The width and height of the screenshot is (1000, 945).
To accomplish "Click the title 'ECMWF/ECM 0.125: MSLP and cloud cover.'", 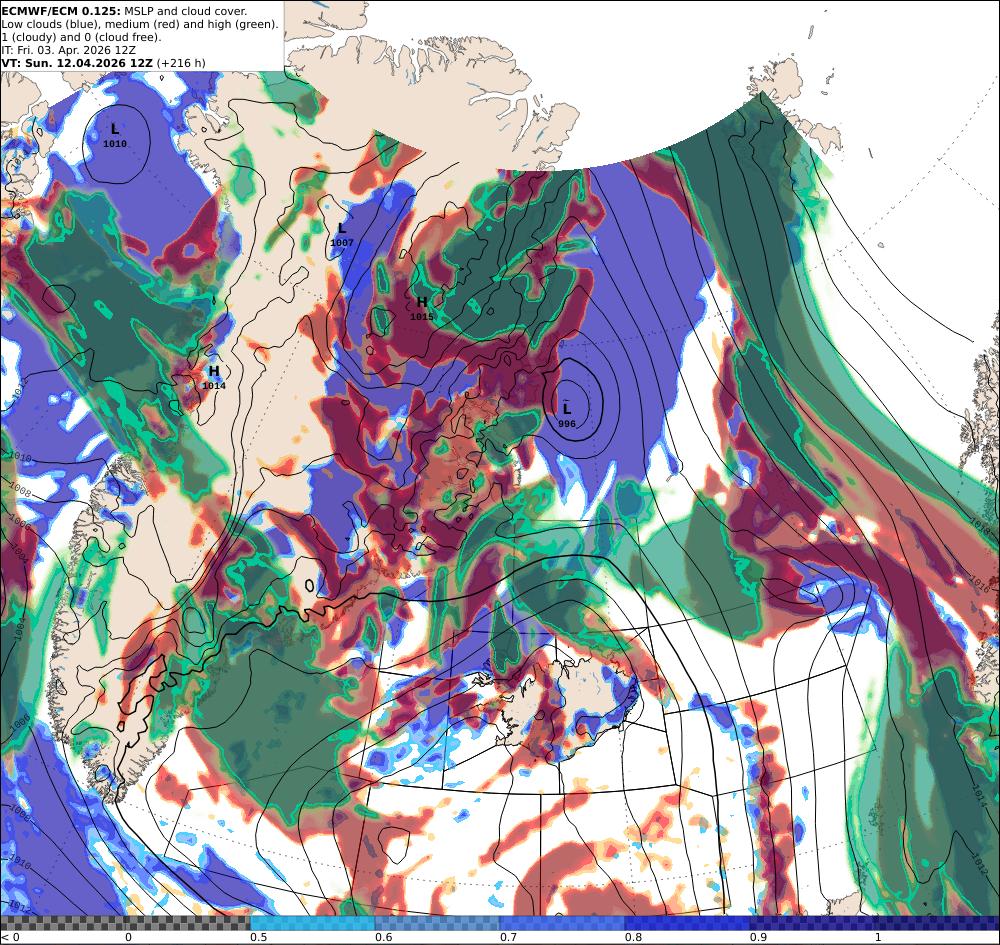I will coord(124,11).
